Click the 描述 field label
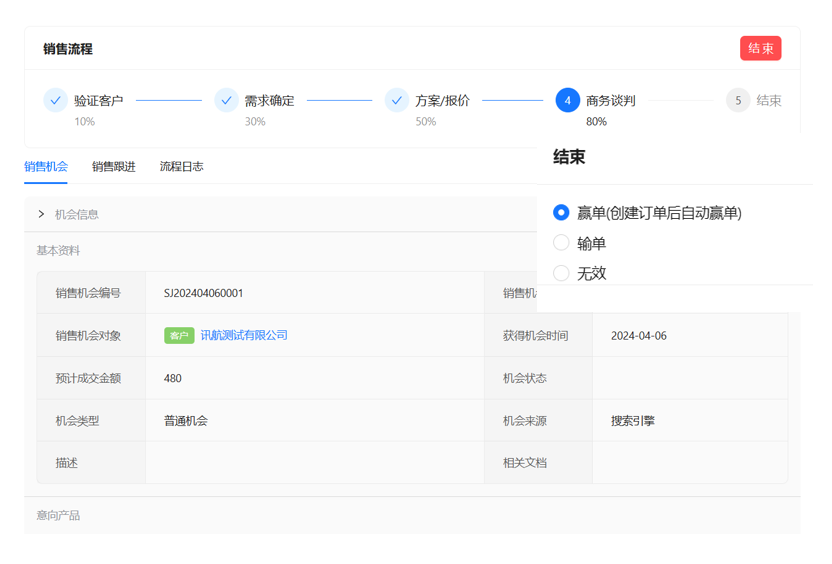Screen dimensions: 832x564 [67, 463]
